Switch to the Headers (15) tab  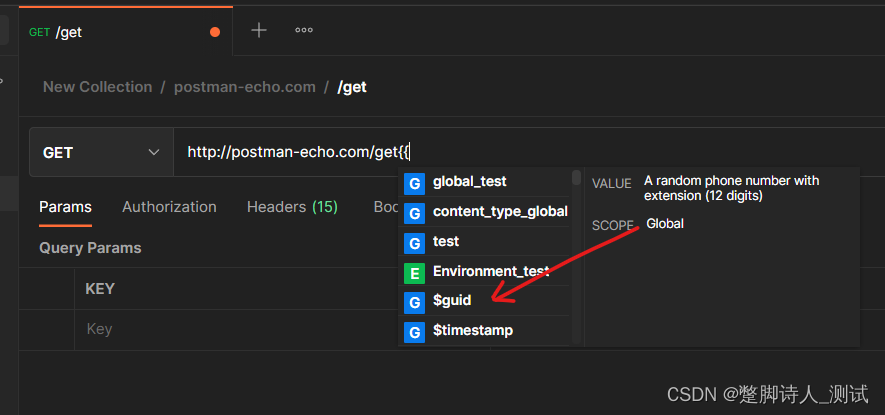tap(292, 207)
